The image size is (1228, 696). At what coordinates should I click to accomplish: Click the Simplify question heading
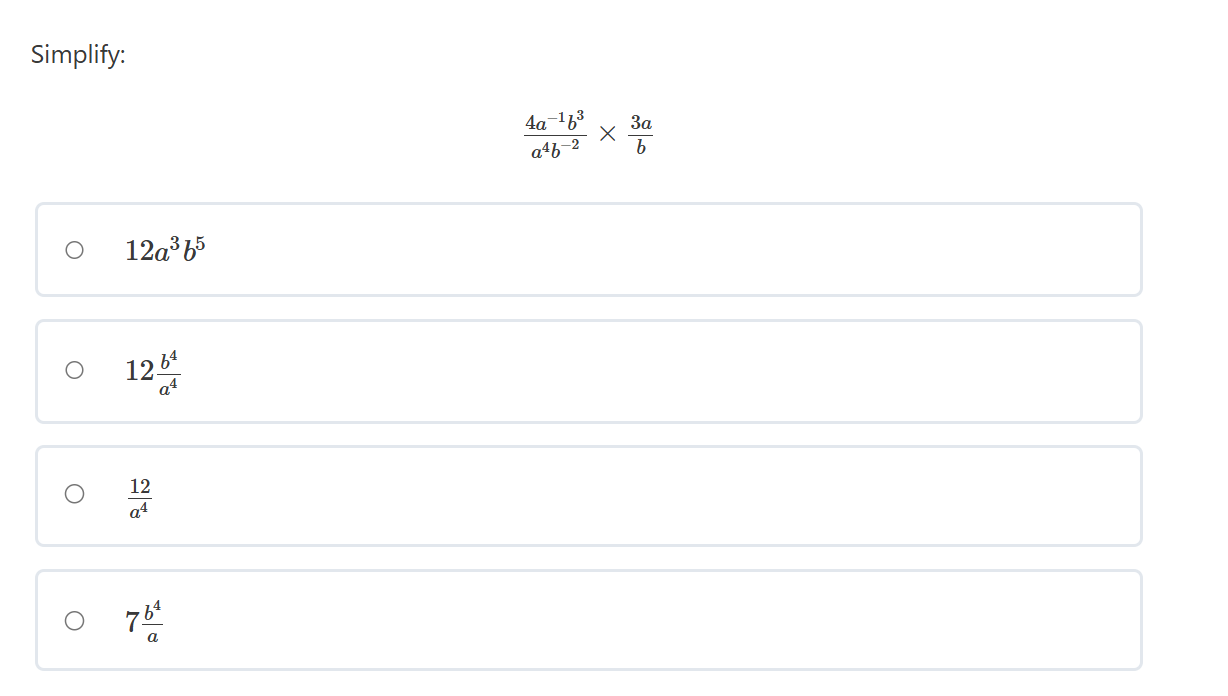[x=76, y=56]
